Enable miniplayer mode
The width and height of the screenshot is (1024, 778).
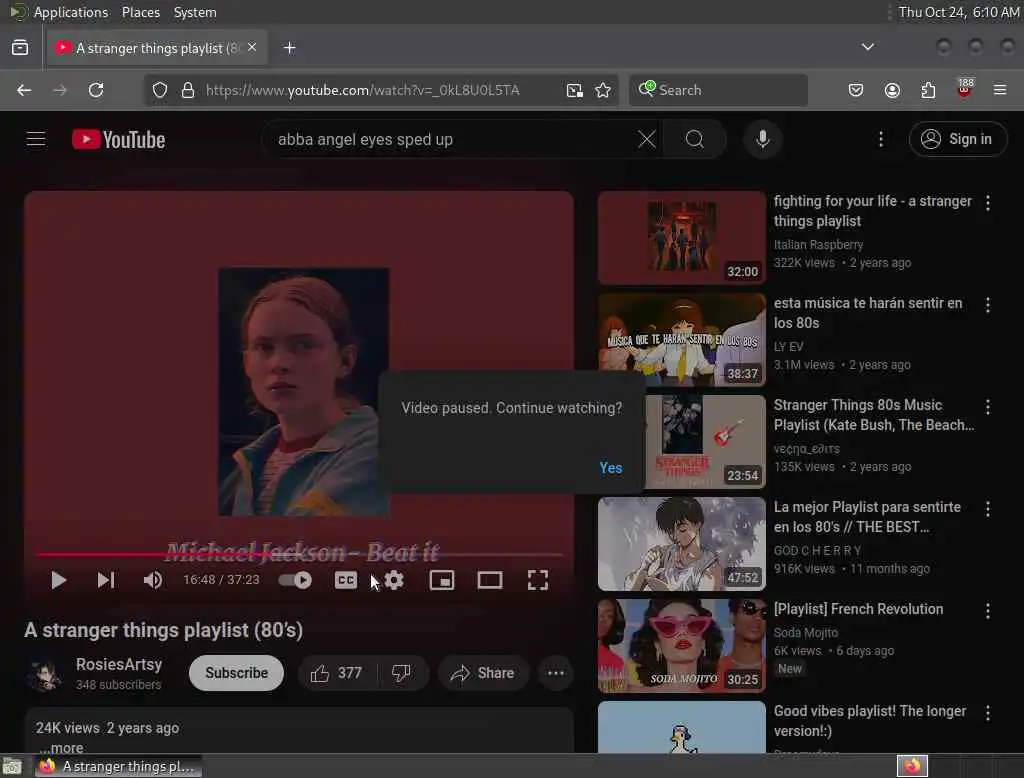(442, 580)
